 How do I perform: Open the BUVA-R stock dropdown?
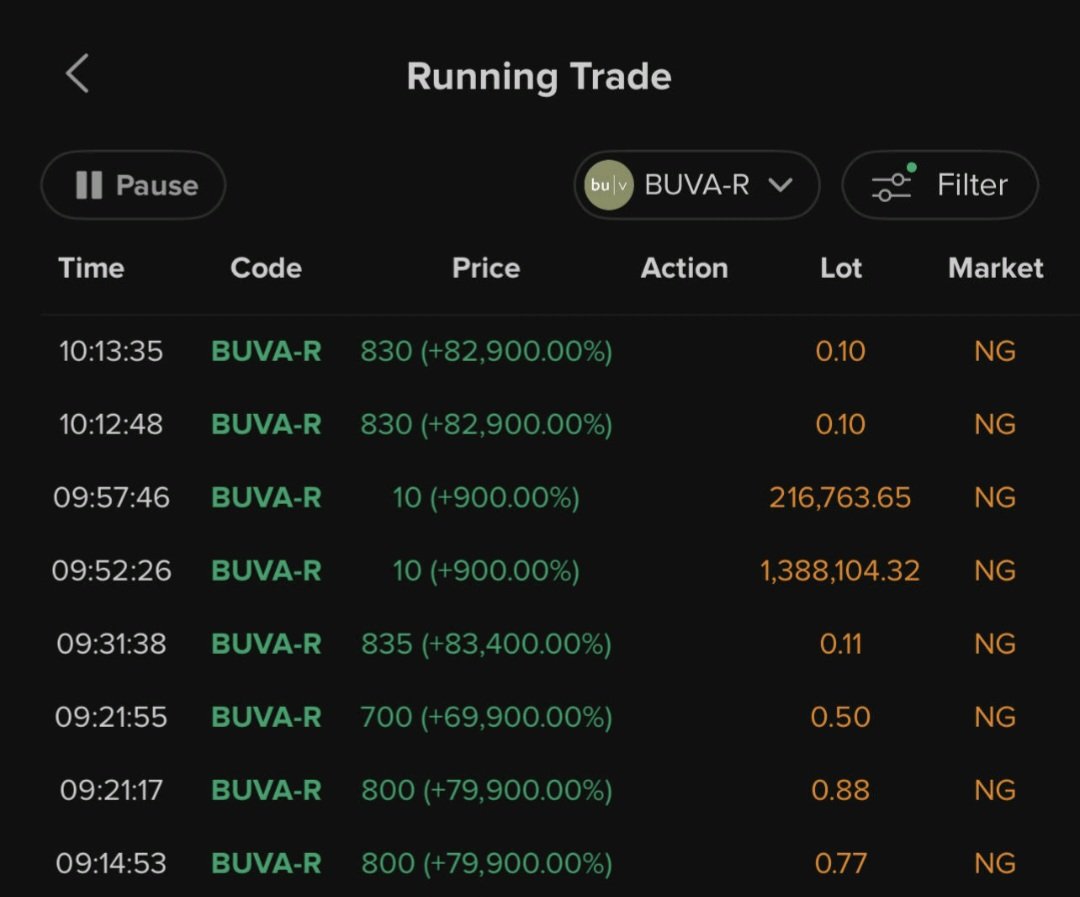pyautogui.click(x=696, y=185)
